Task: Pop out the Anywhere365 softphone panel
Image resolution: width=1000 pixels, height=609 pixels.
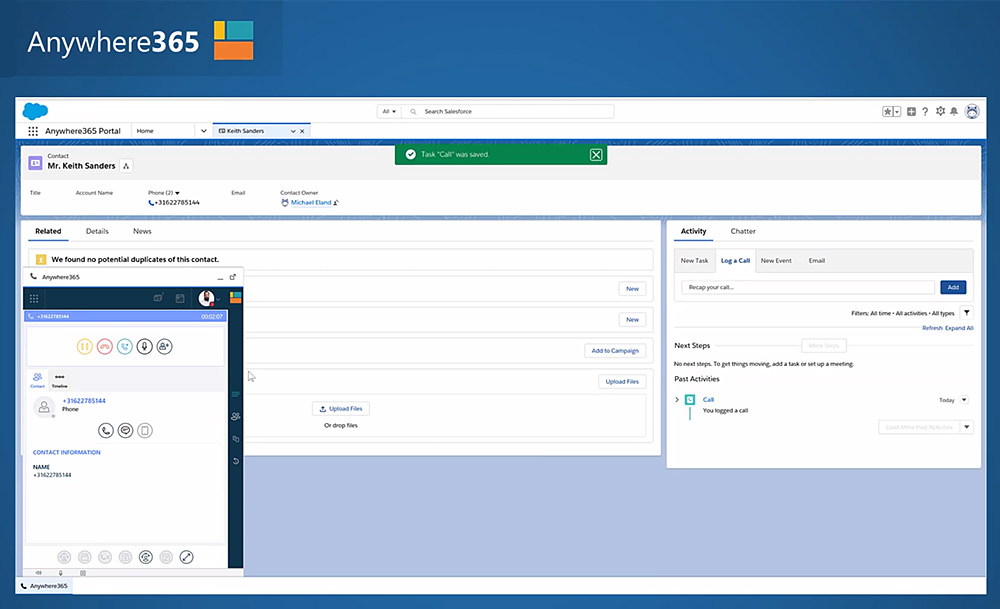Action: point(233,277)
